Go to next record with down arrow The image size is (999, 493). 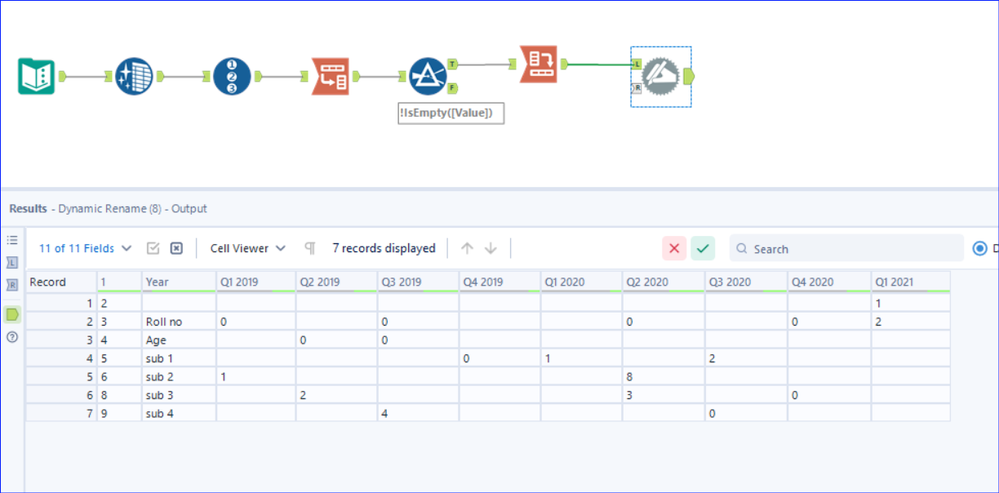click(x=490, y=248)
